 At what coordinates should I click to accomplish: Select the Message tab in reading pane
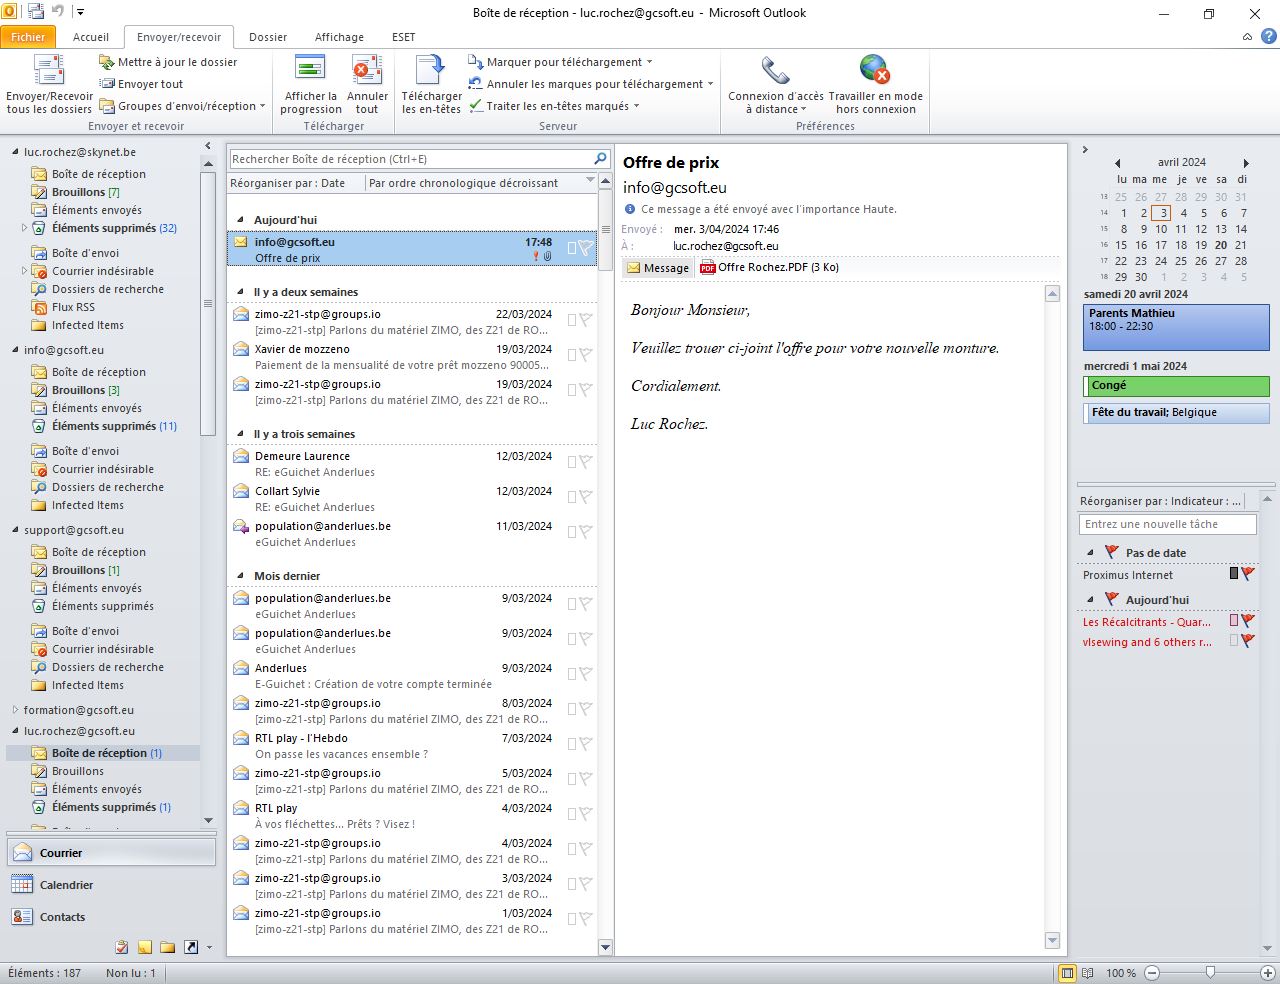pos(658,268)
